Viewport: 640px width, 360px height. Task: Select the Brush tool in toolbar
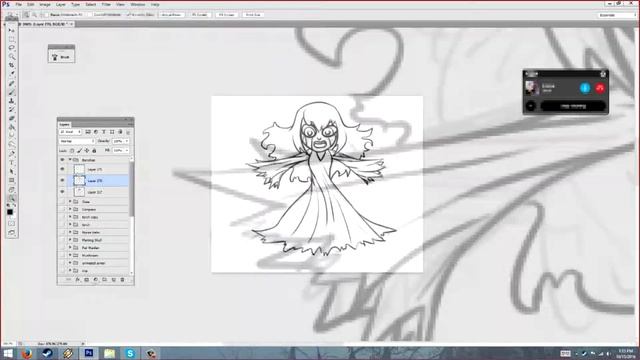click(11, 92)
